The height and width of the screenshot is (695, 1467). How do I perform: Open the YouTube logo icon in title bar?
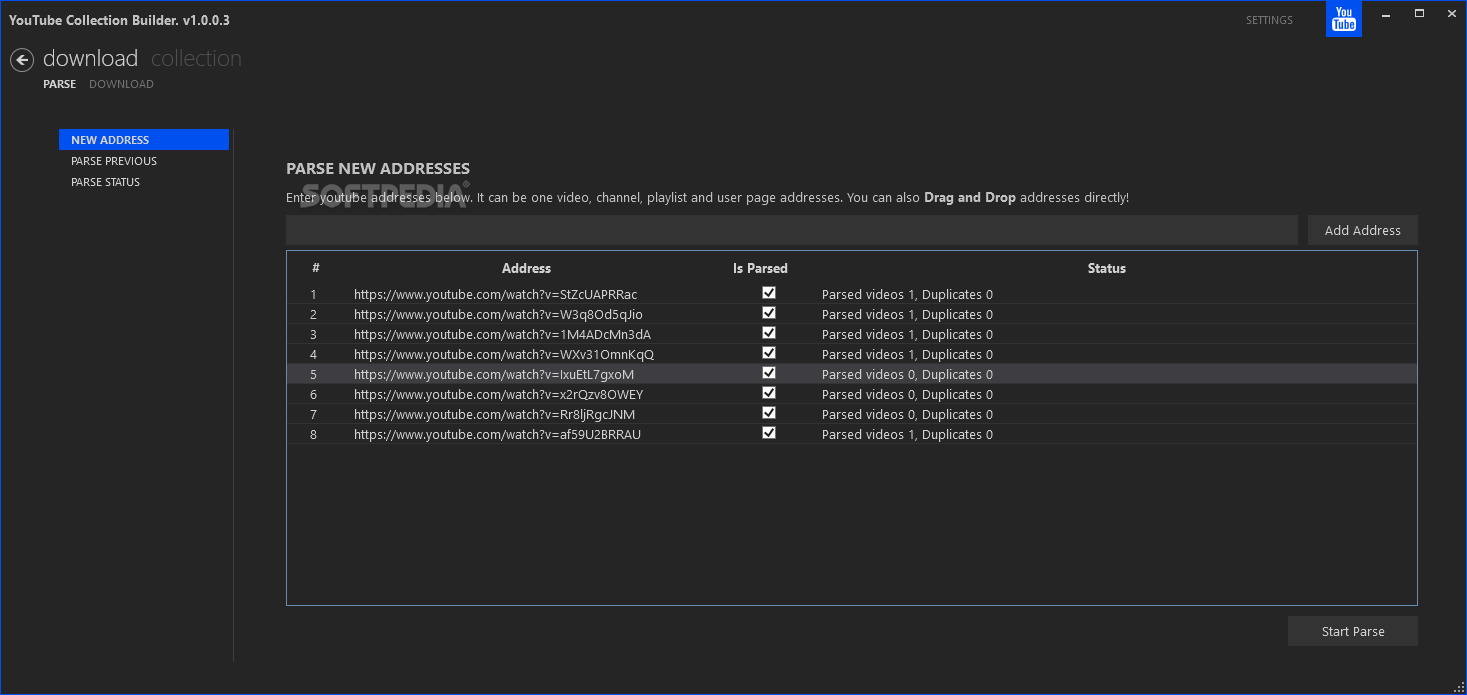(x=1344, y=19)
